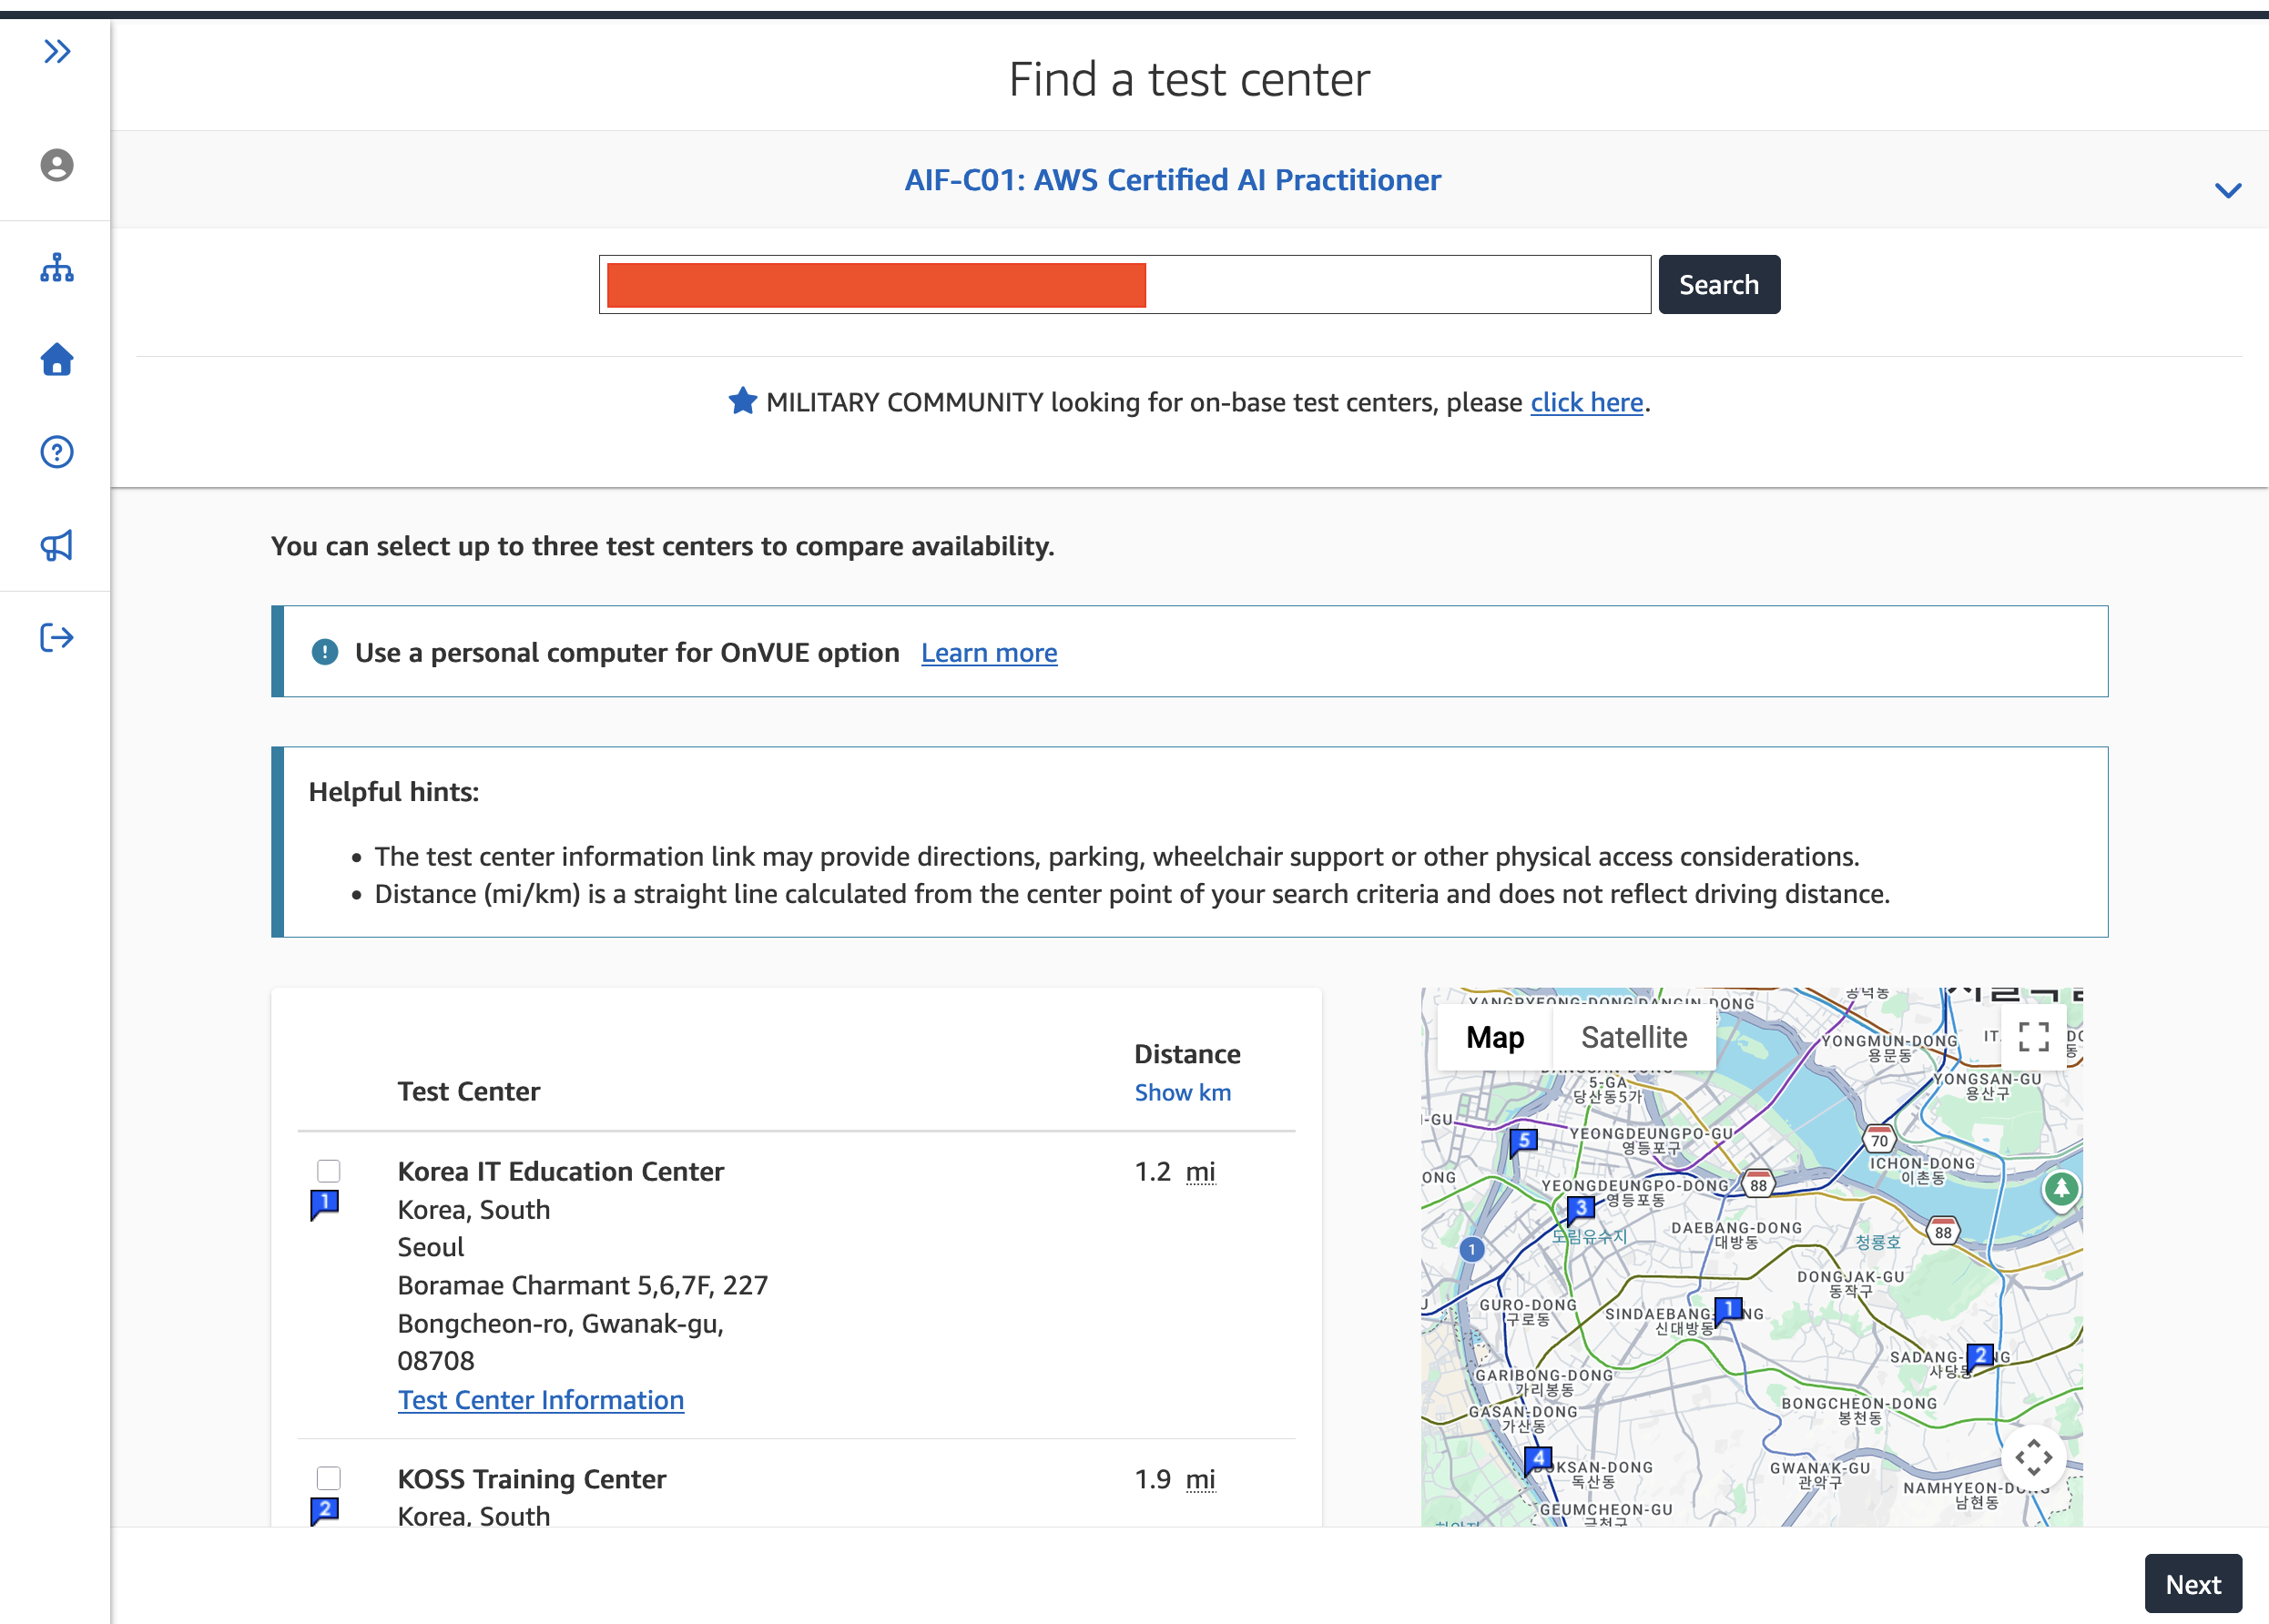Viewport: 2269px width, 1624px height.
Task: Open Learn more link for OnVUE option
Action: tap(989, 653)
